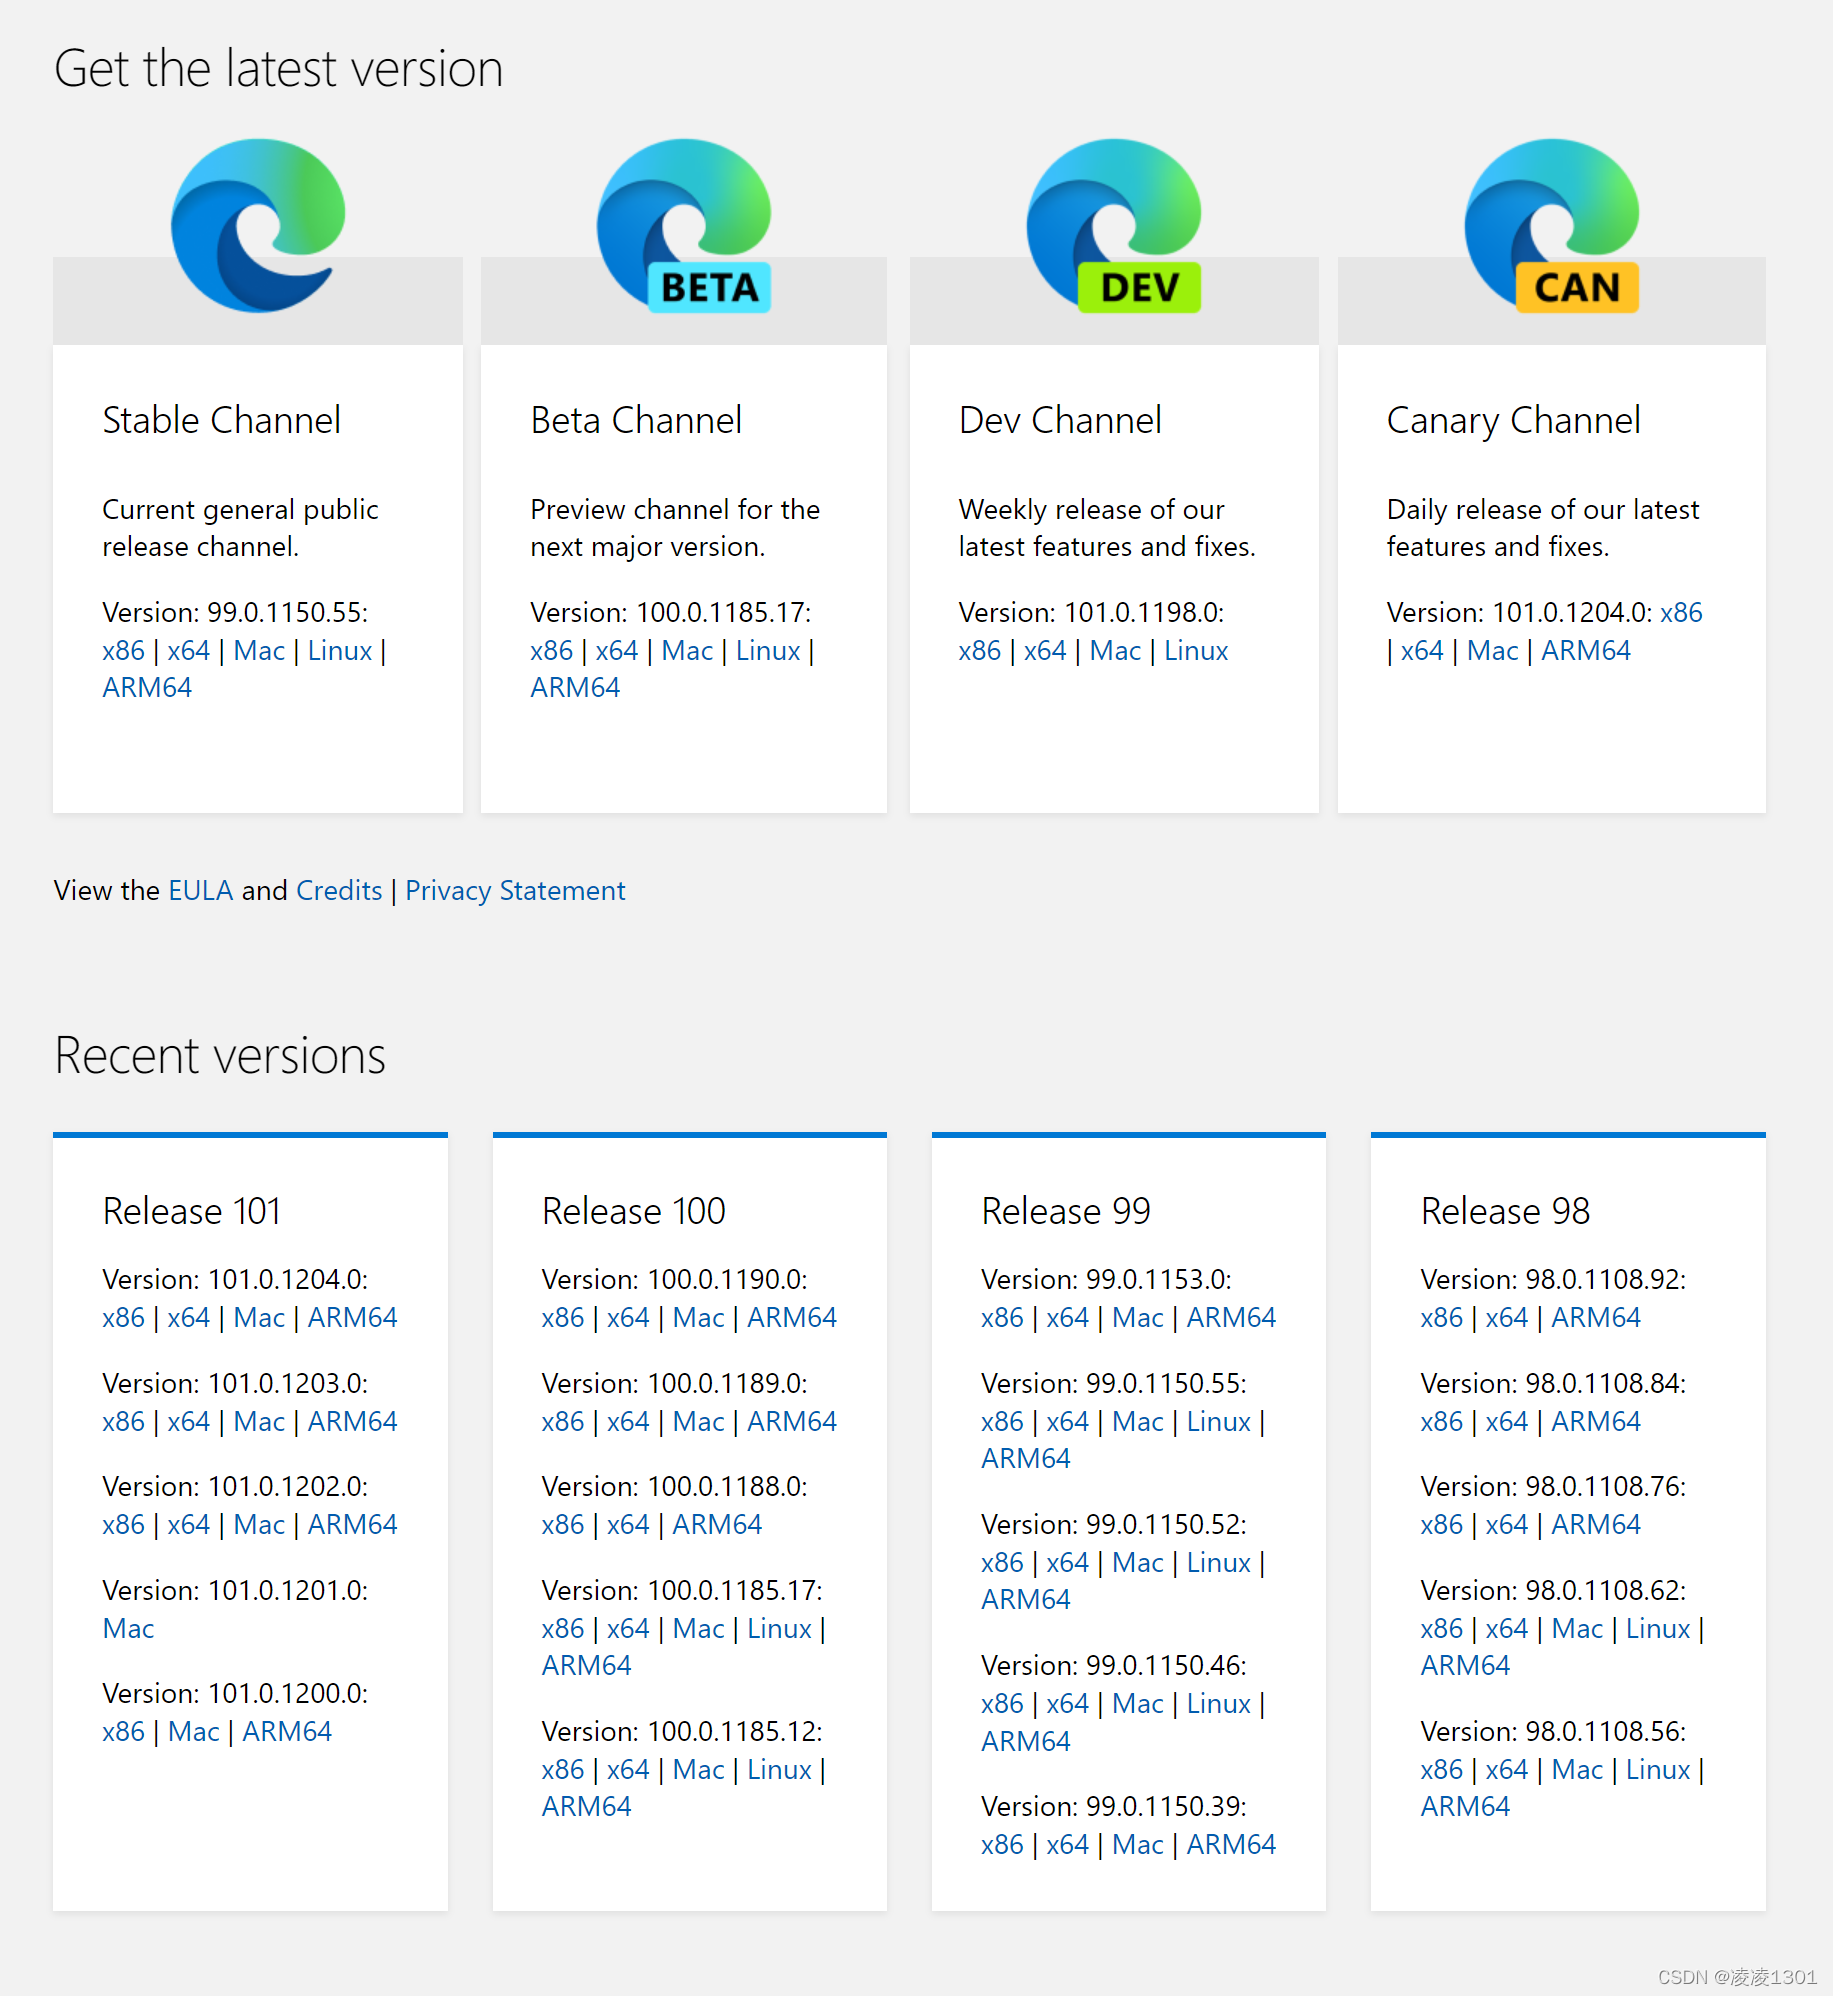Download ARM64 for version 98.0.1108.56

[x=1465, y=1806]
